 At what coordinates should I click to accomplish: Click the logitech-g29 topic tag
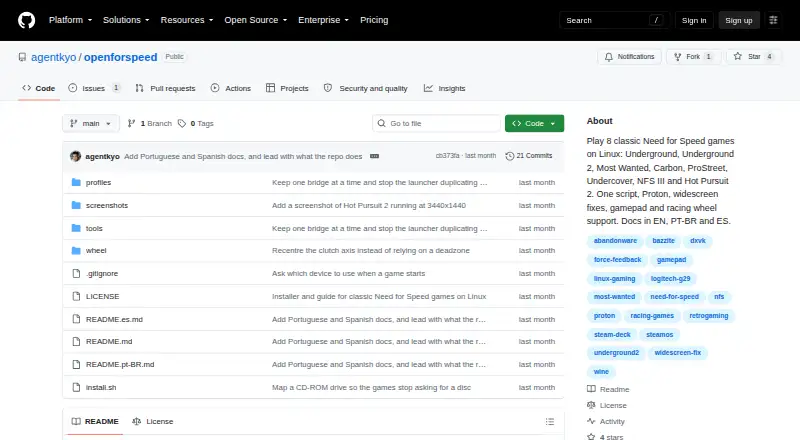click(670, 279)
